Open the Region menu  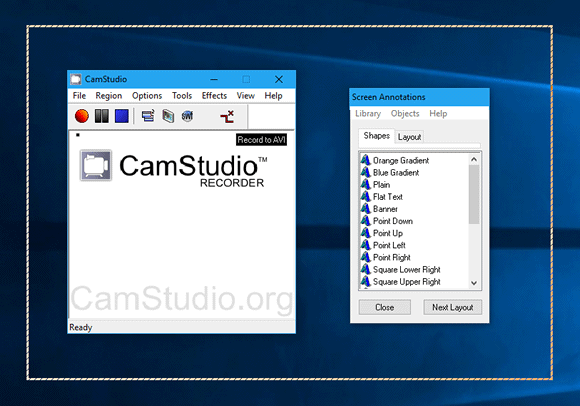108,96
